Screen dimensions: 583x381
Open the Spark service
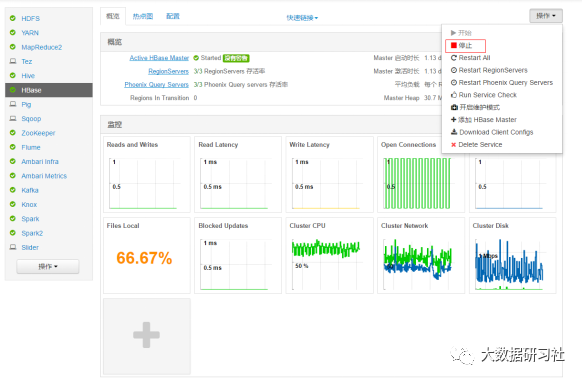[x=30, y=219]
